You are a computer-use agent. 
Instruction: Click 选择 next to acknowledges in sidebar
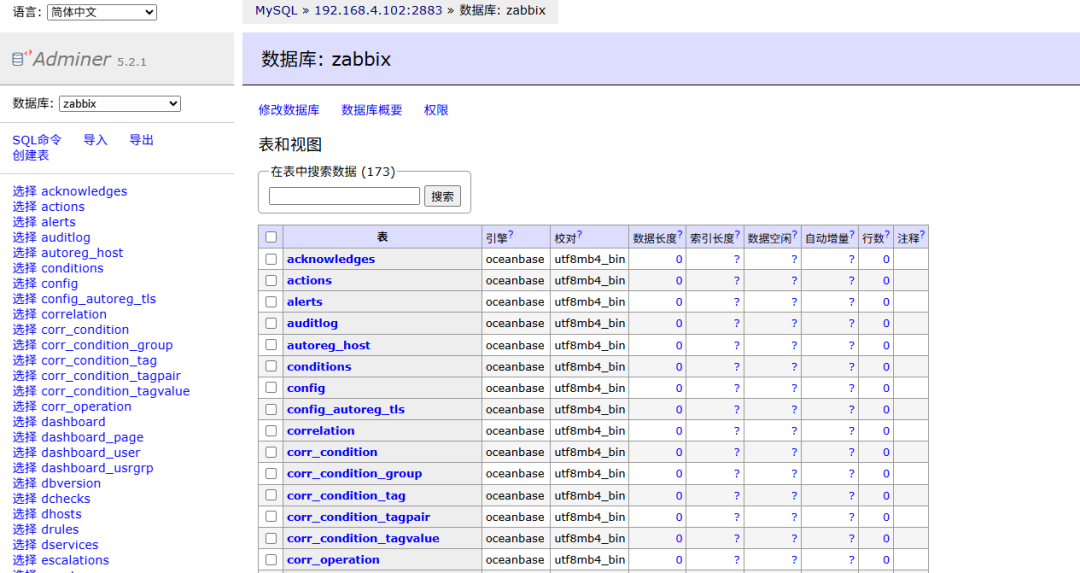pyautogui.click(x=25, y=191)
